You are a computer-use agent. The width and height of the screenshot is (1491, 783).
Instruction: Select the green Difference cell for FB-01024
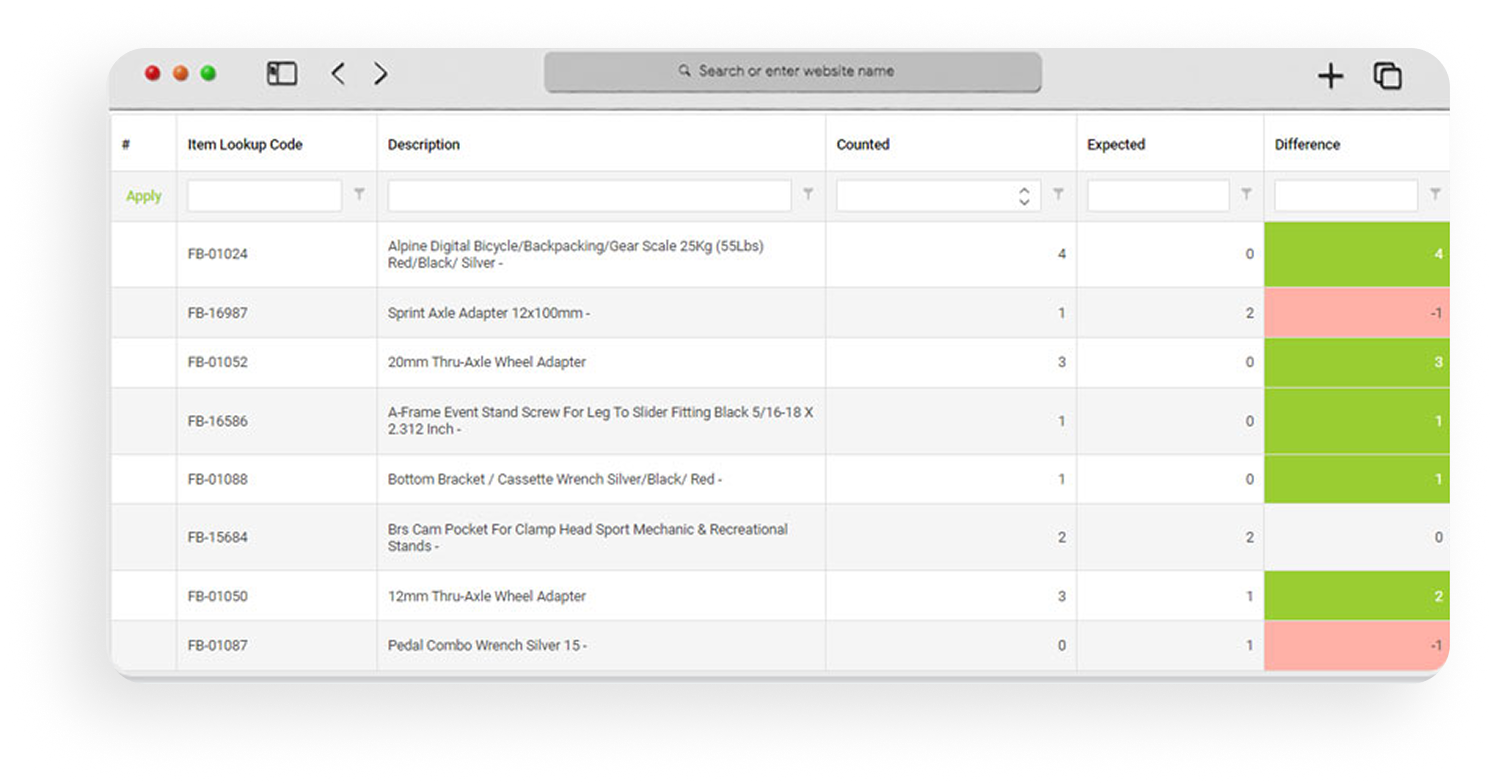coord(1356,254)
